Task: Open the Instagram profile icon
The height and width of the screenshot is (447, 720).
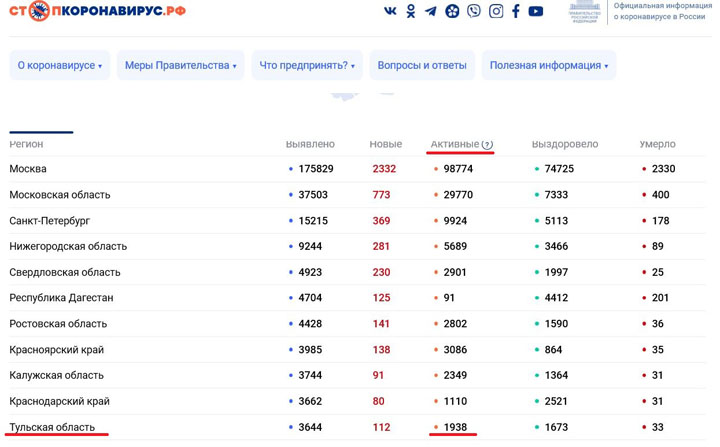Action: click(495, 11)
